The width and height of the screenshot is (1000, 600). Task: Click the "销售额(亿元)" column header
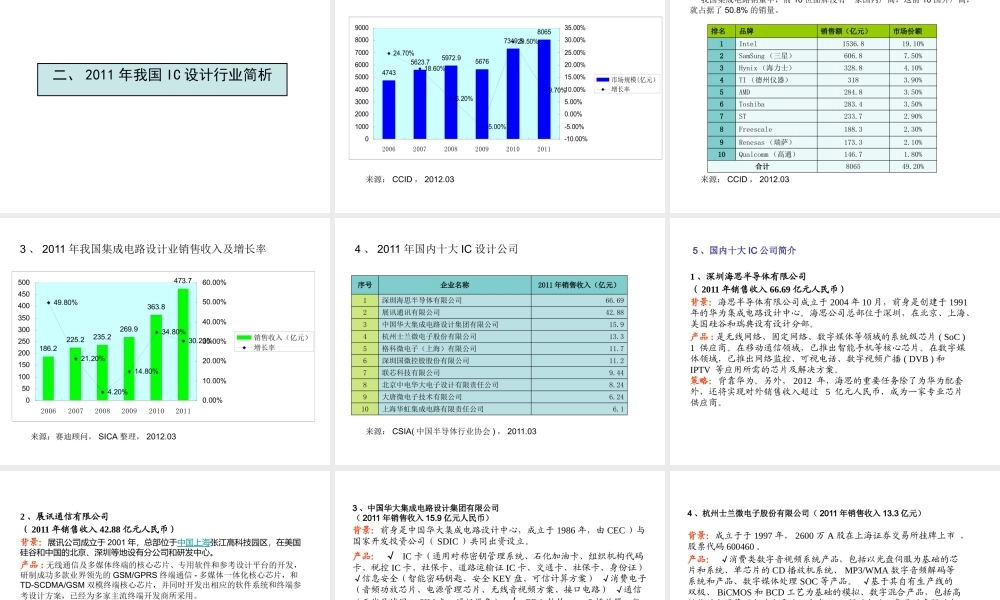tap(853, 31)
